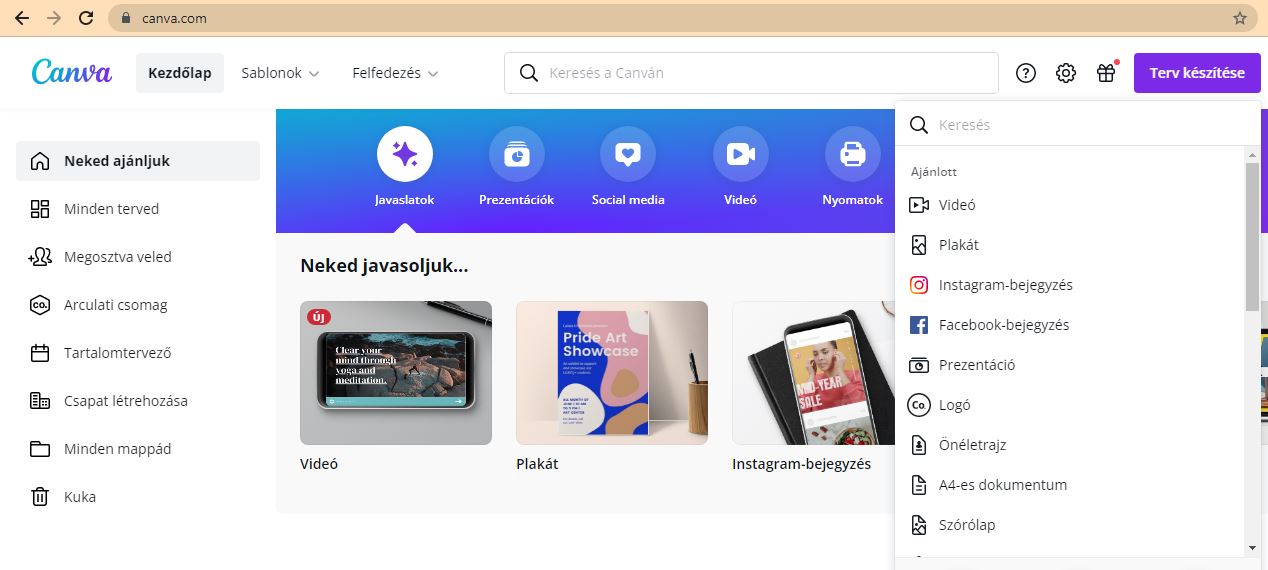Click the search magnifier in Canva search bar

click(x=528, y=73)
